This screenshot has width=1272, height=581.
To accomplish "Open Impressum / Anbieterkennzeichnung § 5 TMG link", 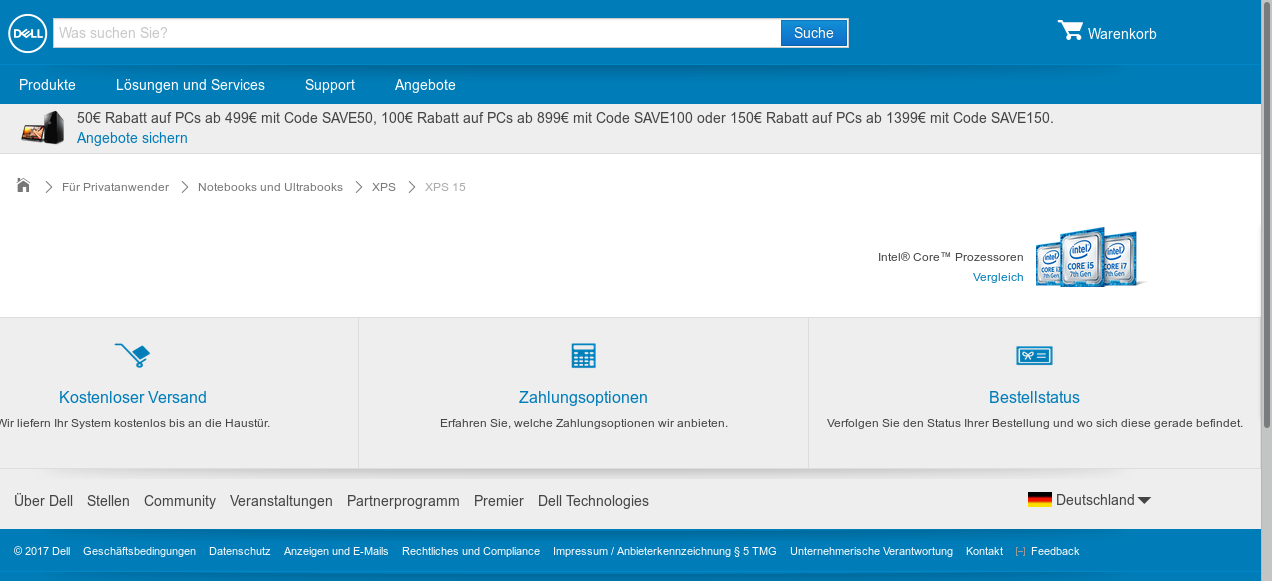I will coord(665,552).
